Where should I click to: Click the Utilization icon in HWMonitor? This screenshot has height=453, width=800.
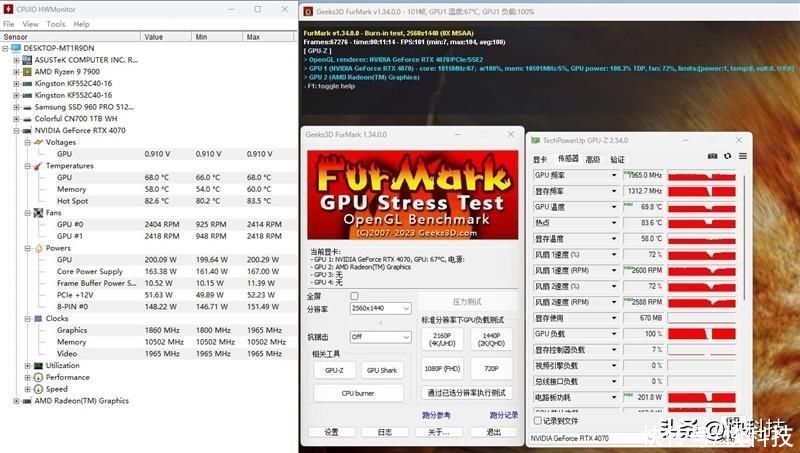point(38,366)
